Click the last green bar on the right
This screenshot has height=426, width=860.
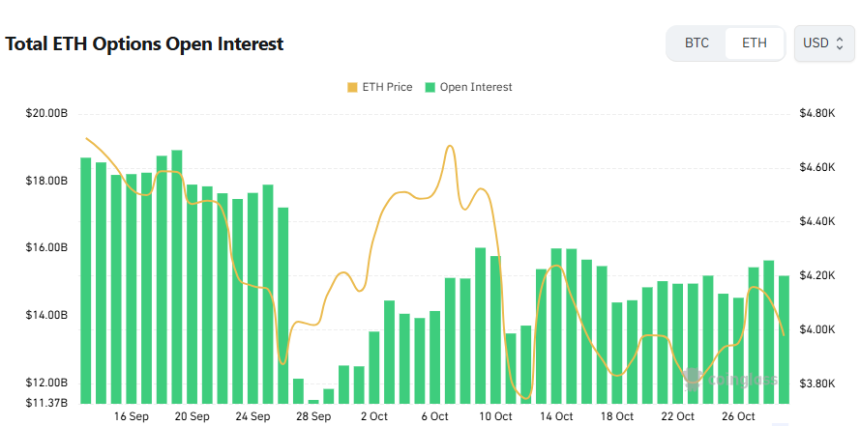click(783, 338)
